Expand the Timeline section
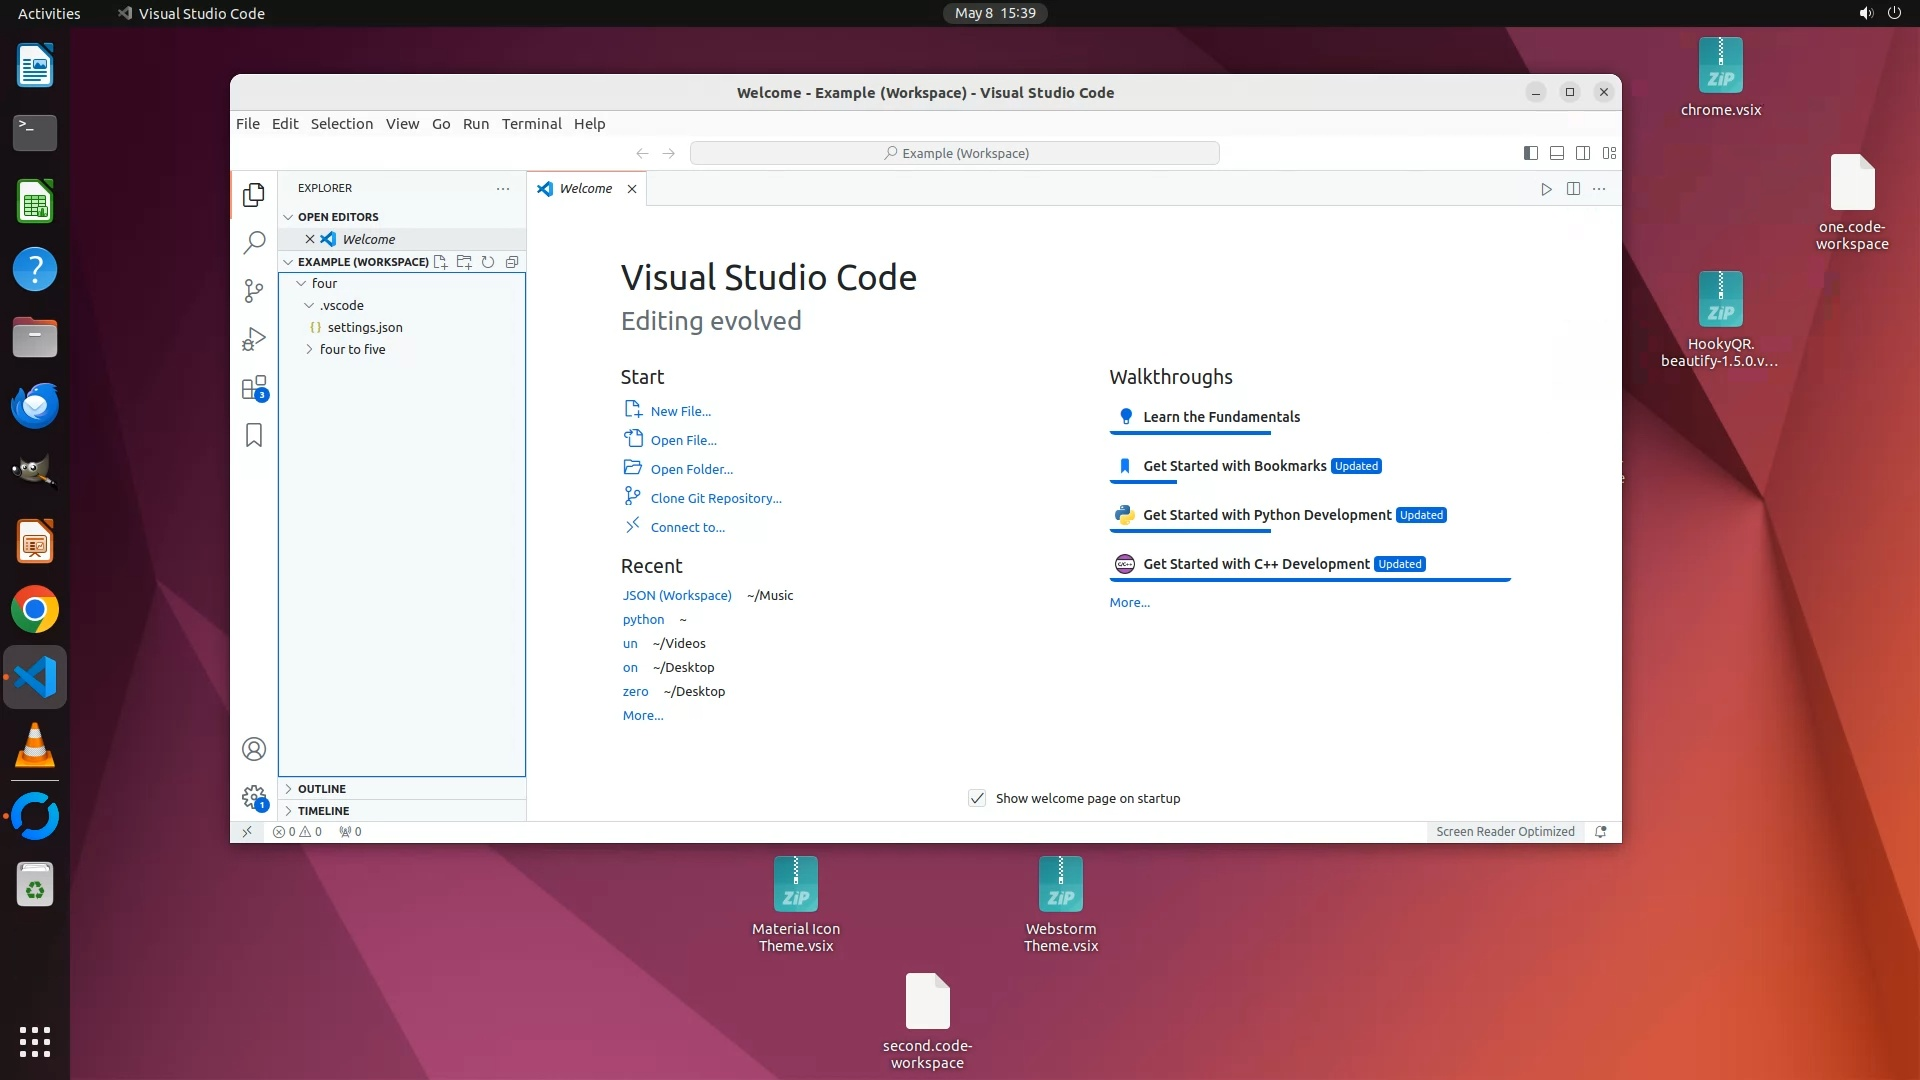Image resolution: width=1920 pixels, height=1080 pixels. coord(323,811)
